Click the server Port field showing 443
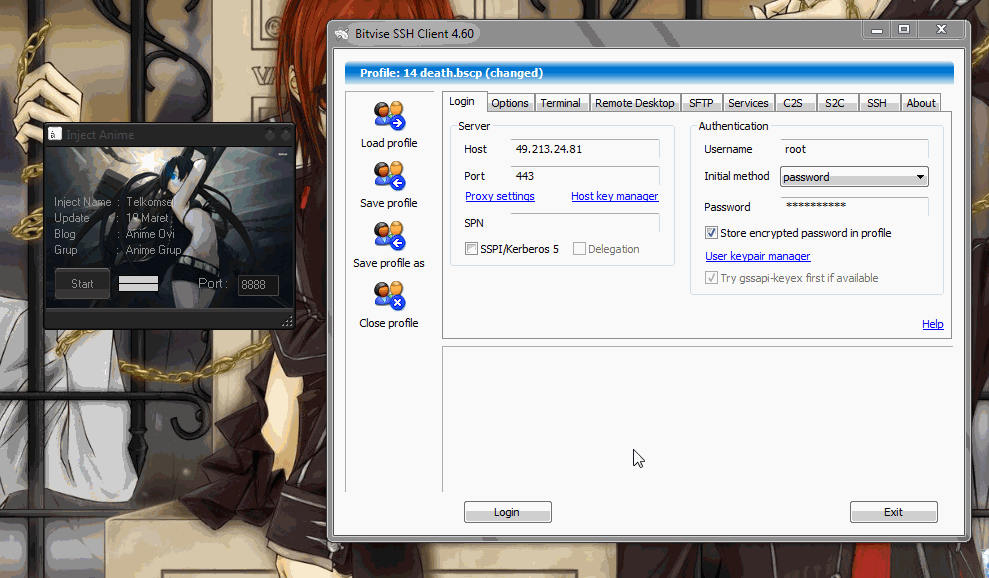This screenshot has width=989, height=578. 585,176
